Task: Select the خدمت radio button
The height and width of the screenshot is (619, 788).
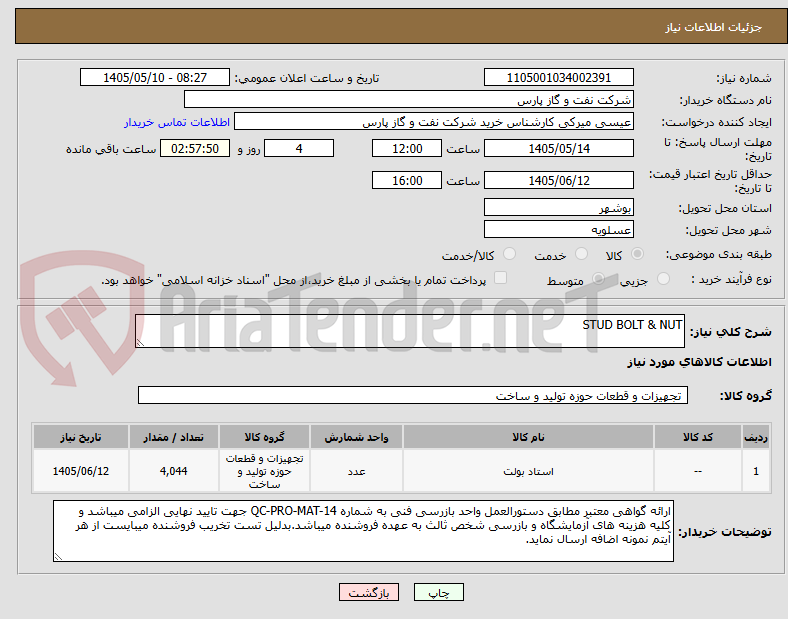Action: coord(581,254)
